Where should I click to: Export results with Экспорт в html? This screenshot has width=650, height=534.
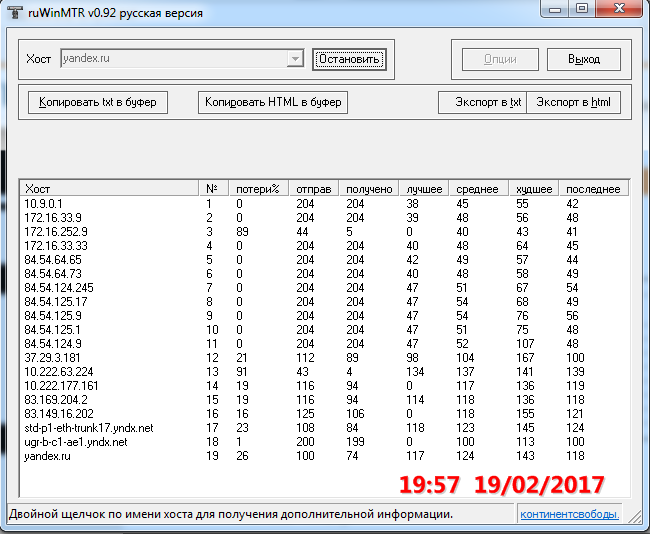tap(573, 102)
